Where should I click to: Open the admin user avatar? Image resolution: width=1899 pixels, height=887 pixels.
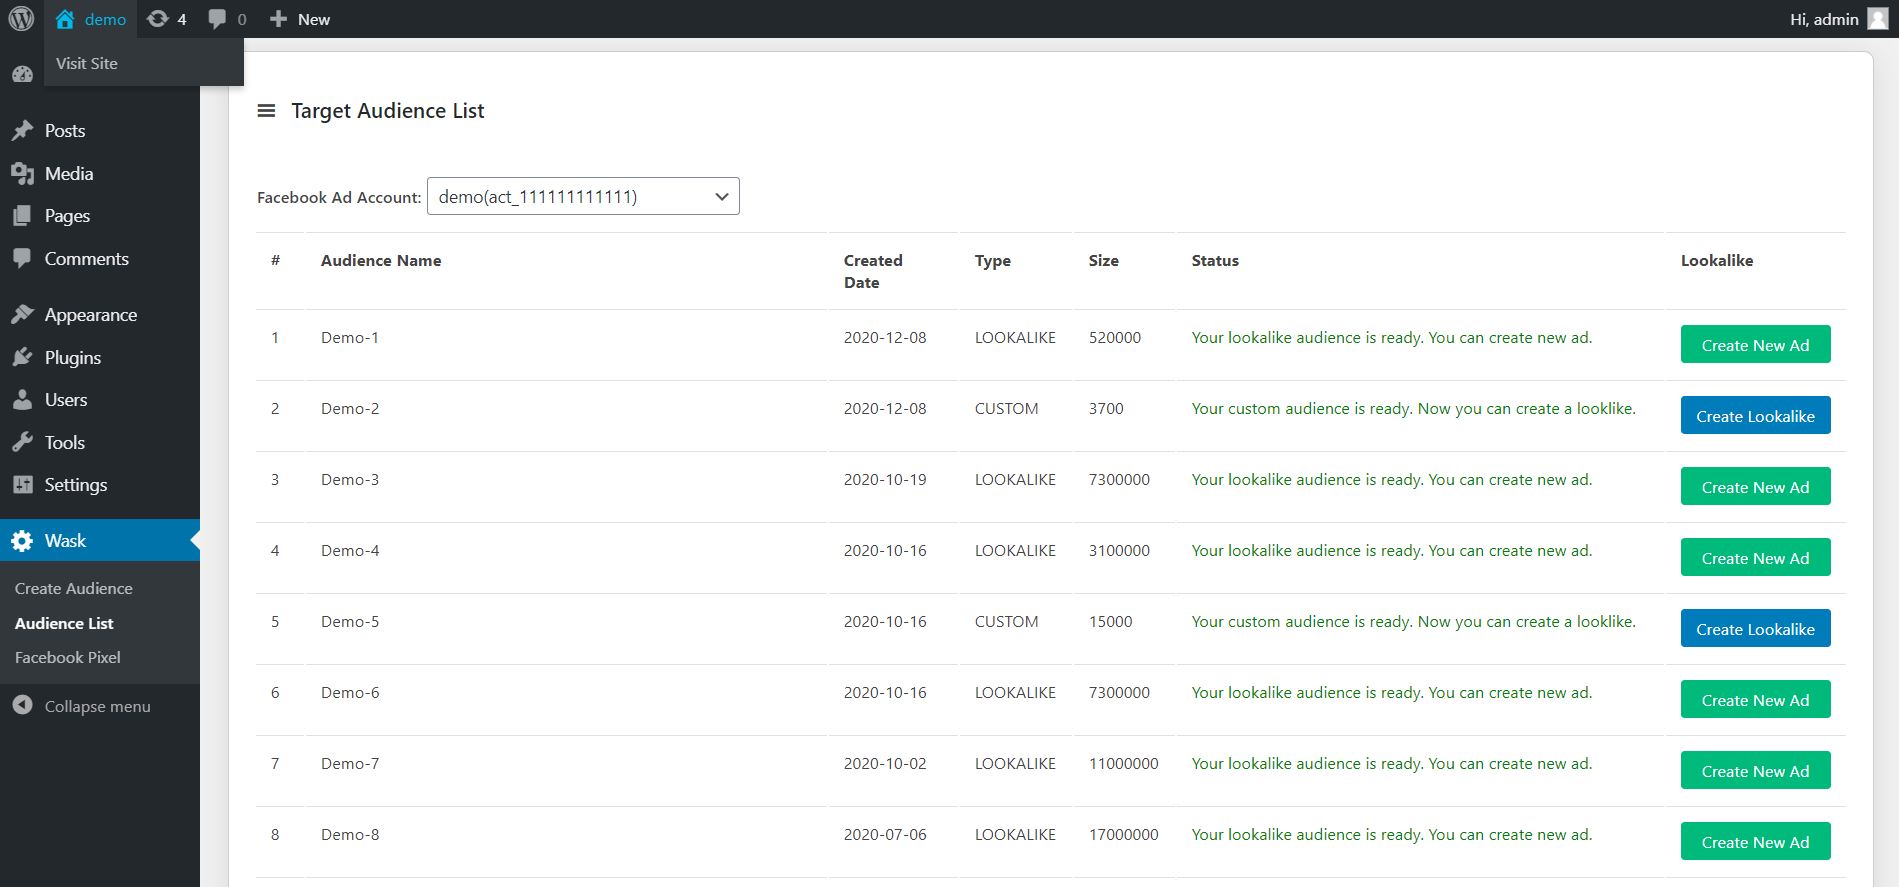click(x=1877, y=19)
